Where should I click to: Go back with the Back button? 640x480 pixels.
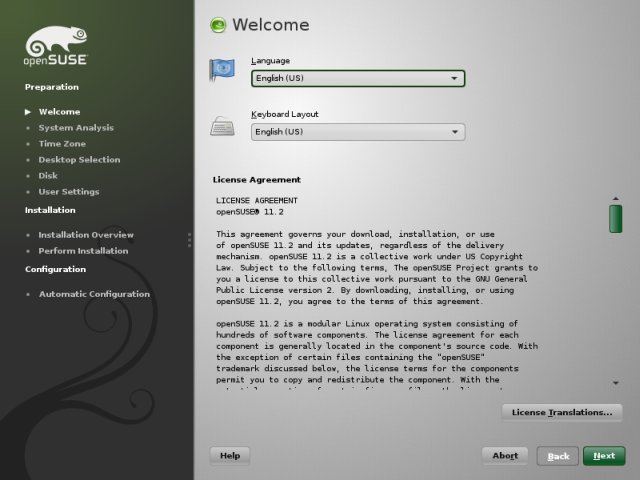pos(558,456)
